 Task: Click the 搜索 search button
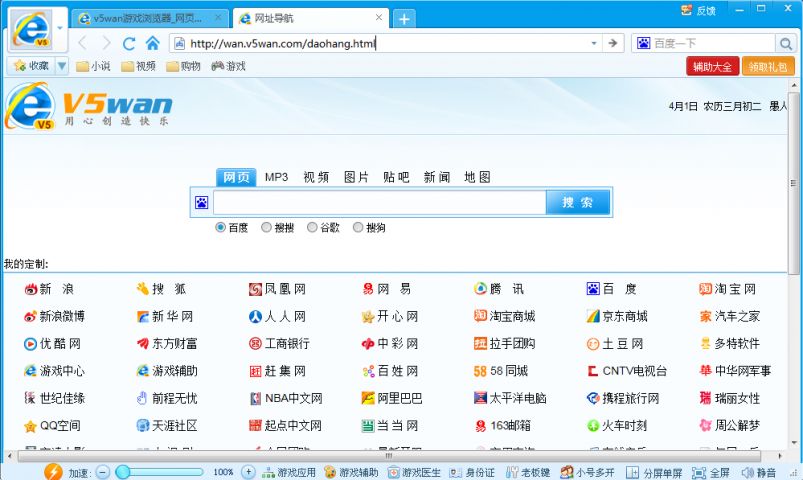578,202
